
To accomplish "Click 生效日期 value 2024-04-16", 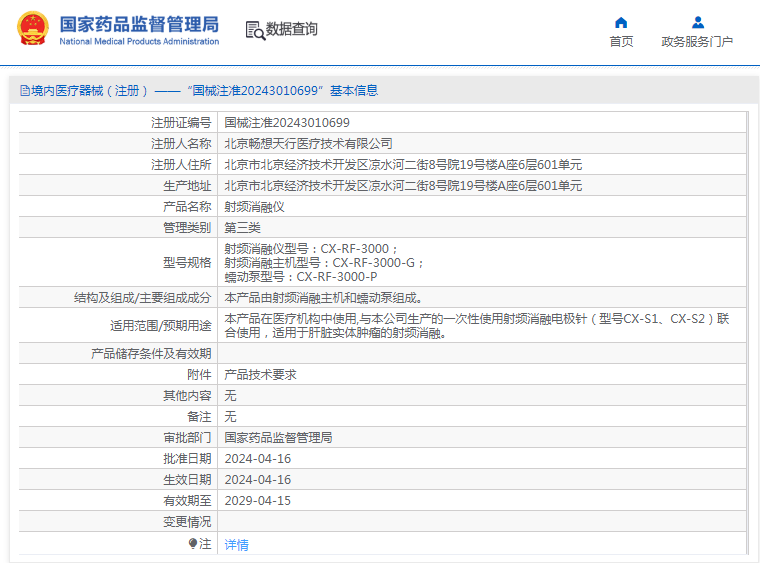I will tap(258, 480).
